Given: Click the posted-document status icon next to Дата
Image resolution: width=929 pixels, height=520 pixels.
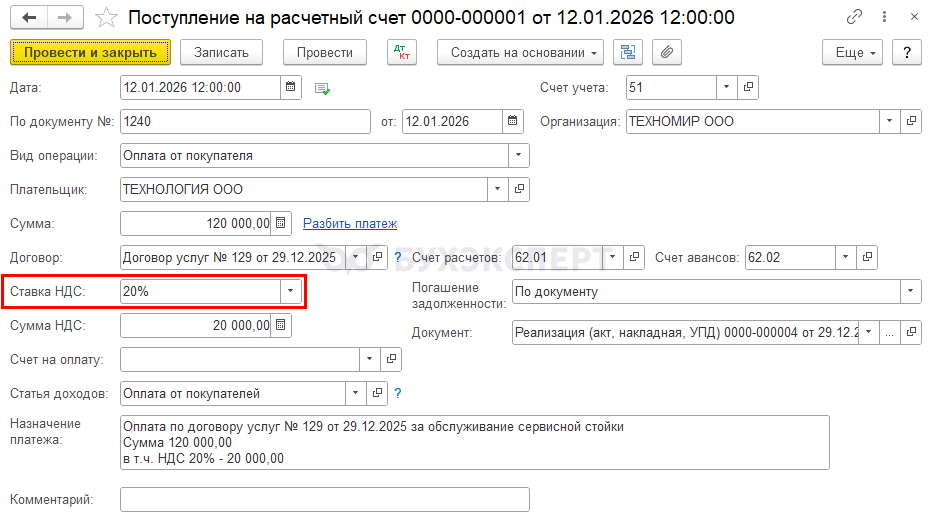Looking at the screenshot, I should coord(322,88).
